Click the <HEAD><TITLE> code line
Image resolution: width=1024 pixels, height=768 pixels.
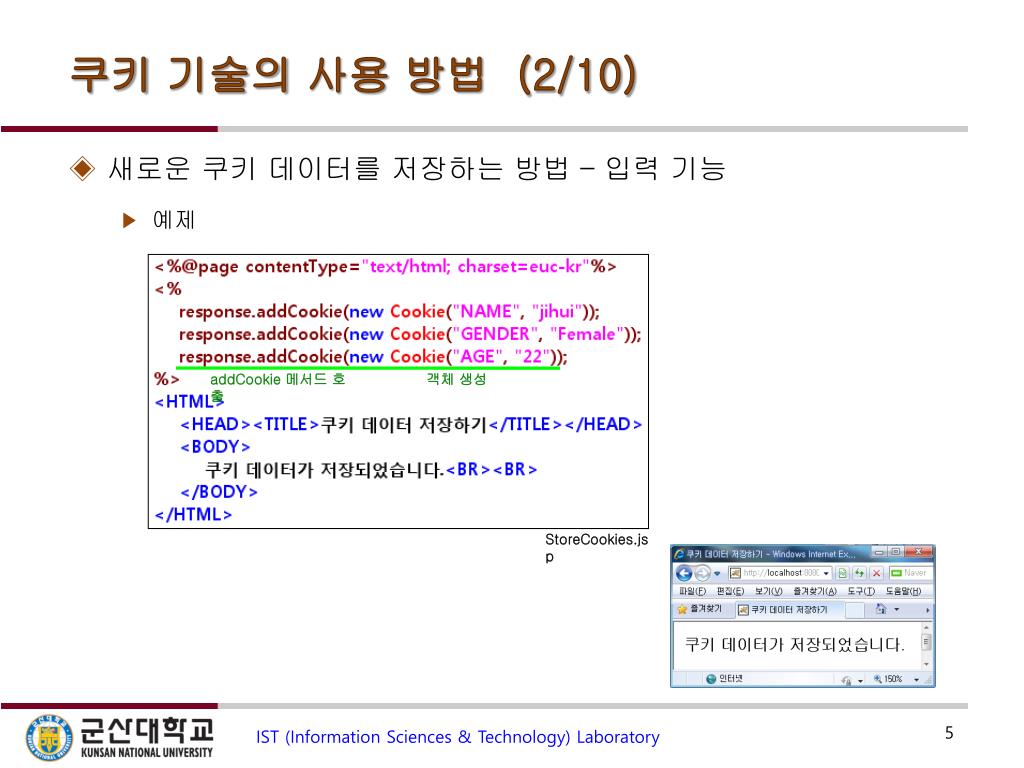click(x=411, y=424)
